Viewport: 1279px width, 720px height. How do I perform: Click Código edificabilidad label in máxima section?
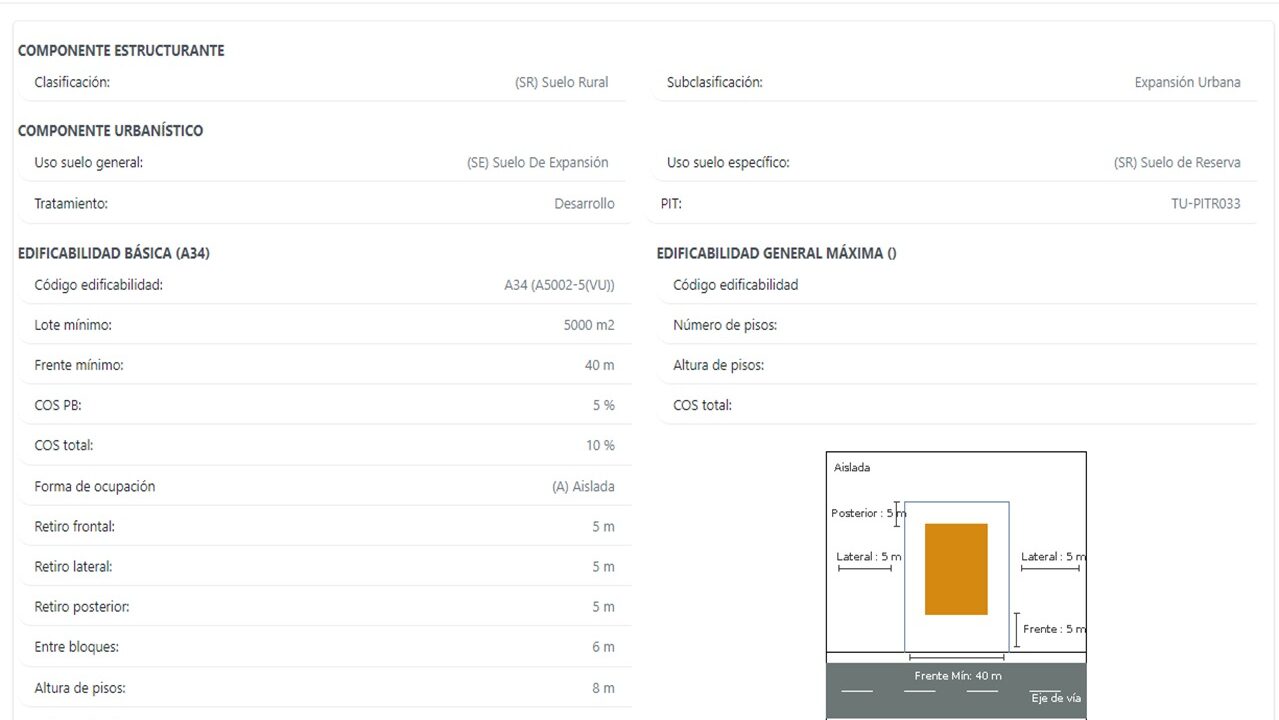click(736, 286)
